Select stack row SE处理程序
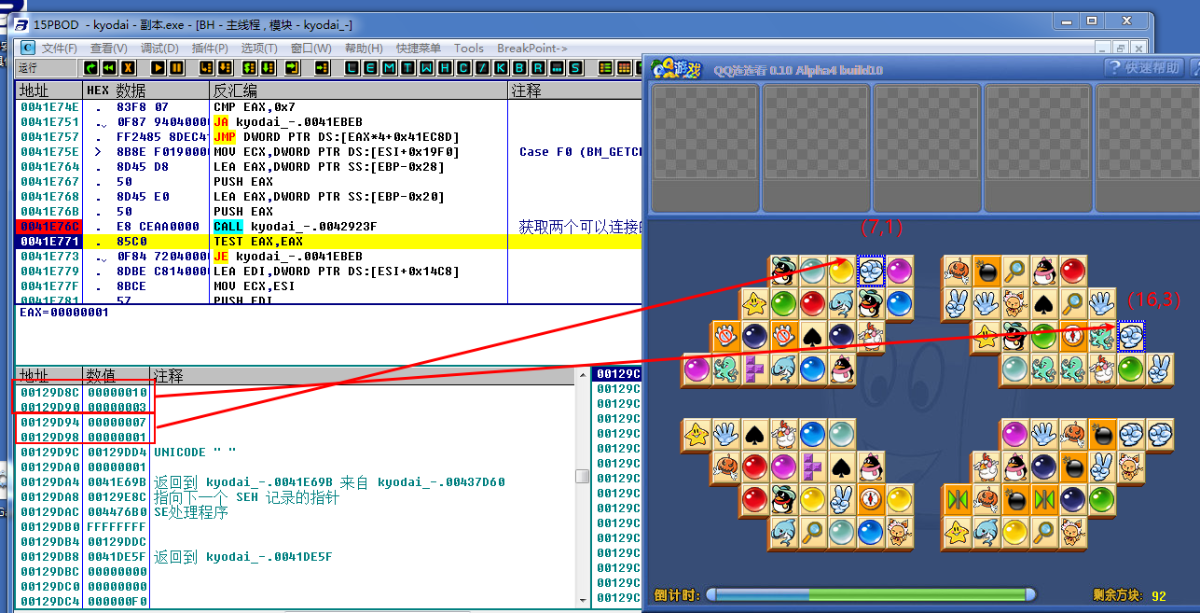1200x613 pixels. 190,513
